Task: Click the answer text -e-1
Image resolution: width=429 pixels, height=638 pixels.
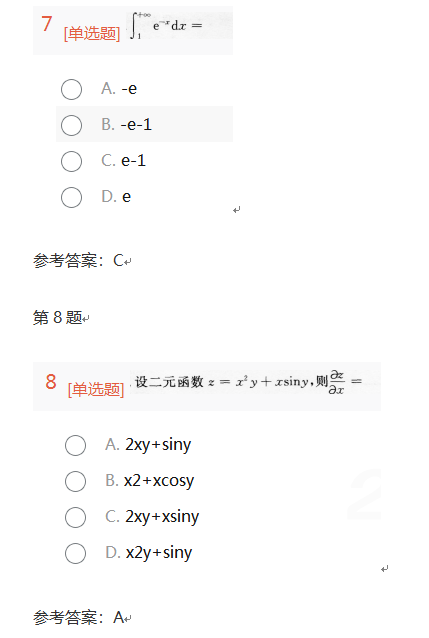Action: tap(136, 125)
